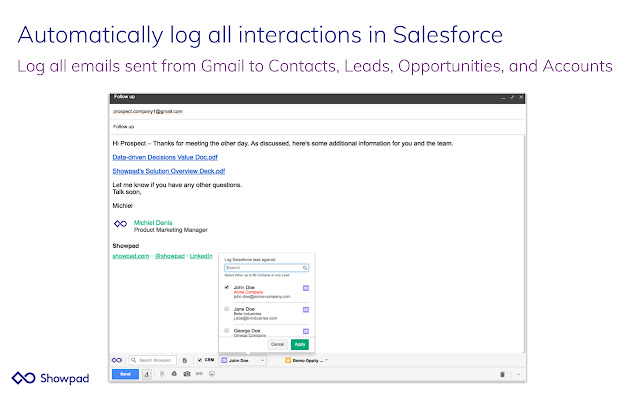Open the Data-driven Decisions Value Doc.pdf link

(164, 157)
